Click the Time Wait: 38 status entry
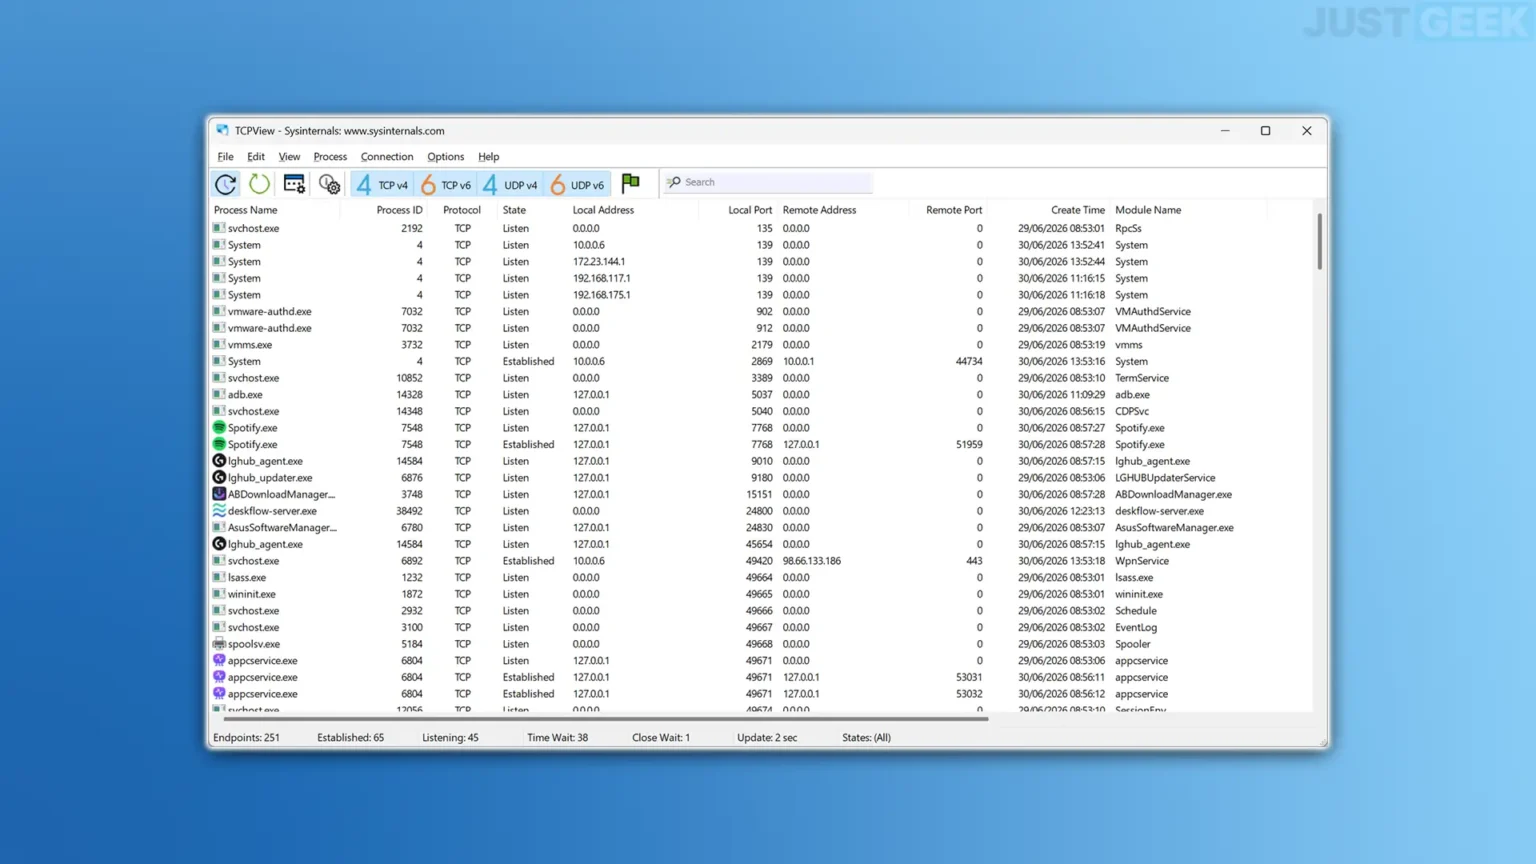1536x864 pixels. 557,738
